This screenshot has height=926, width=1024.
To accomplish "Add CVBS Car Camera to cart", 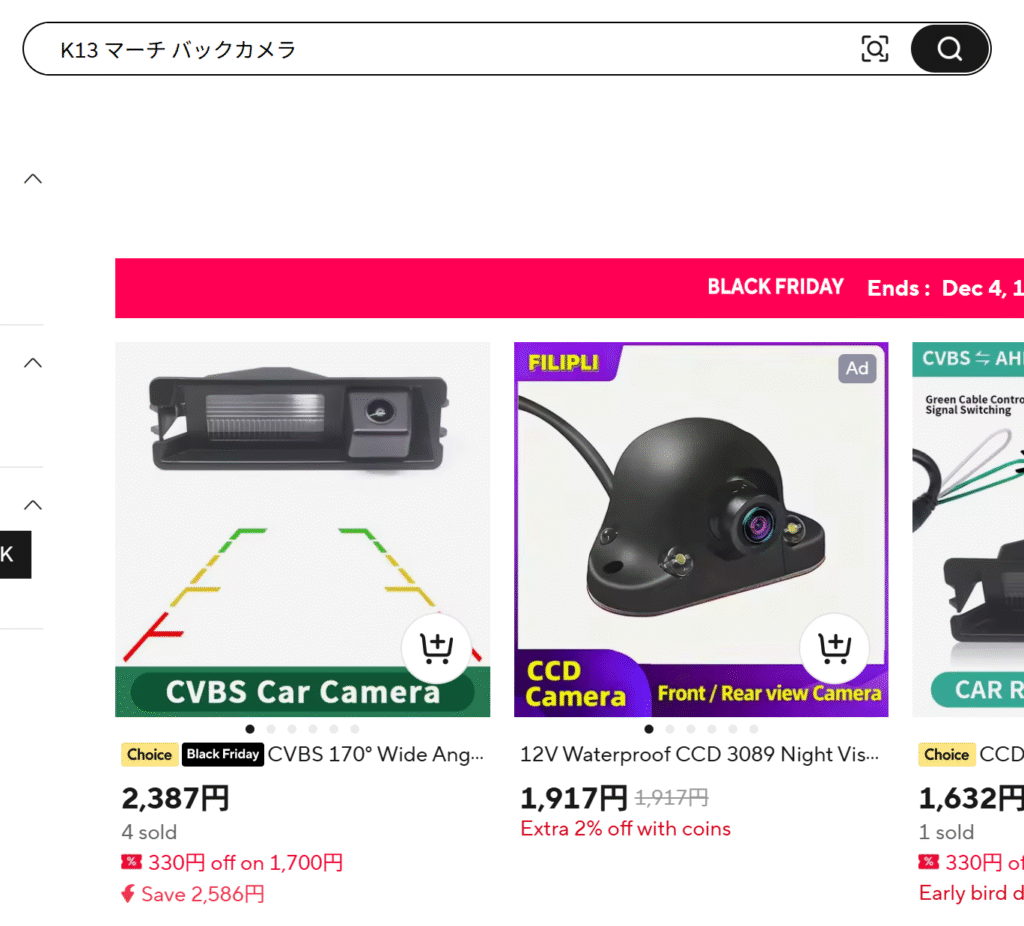I will 436,648.
